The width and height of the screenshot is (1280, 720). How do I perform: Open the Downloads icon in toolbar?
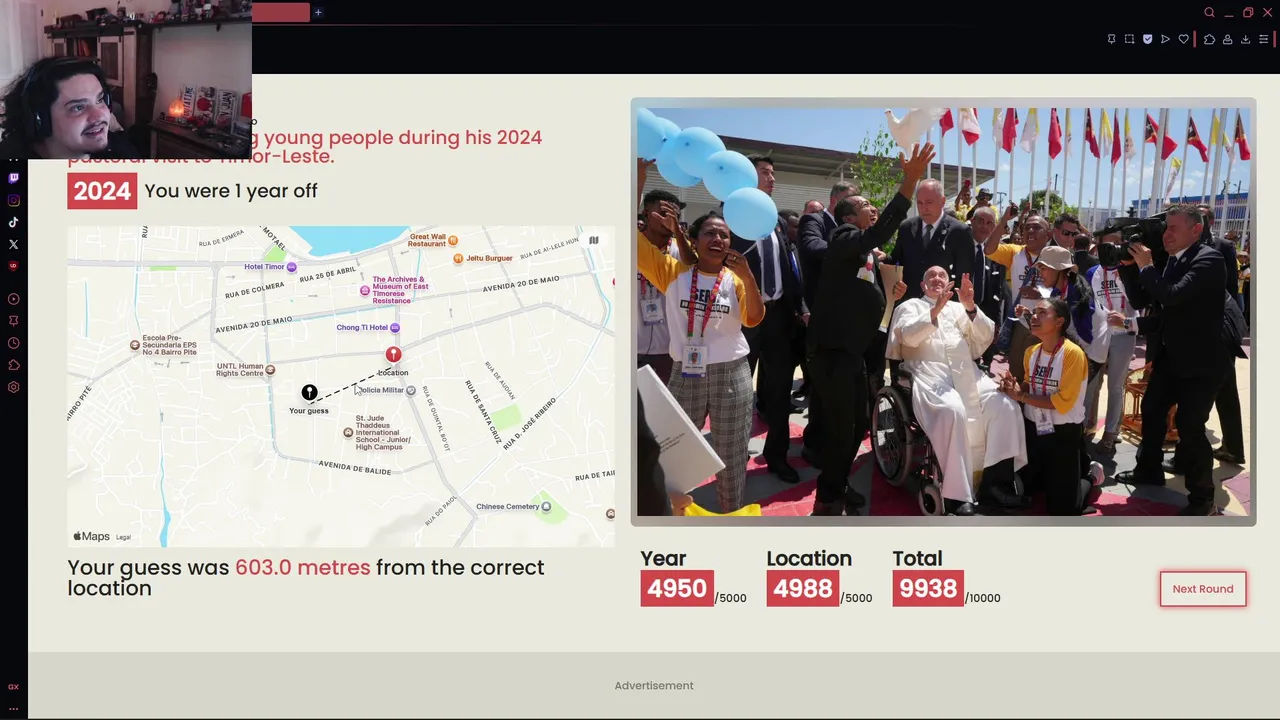coord(1245,39)
